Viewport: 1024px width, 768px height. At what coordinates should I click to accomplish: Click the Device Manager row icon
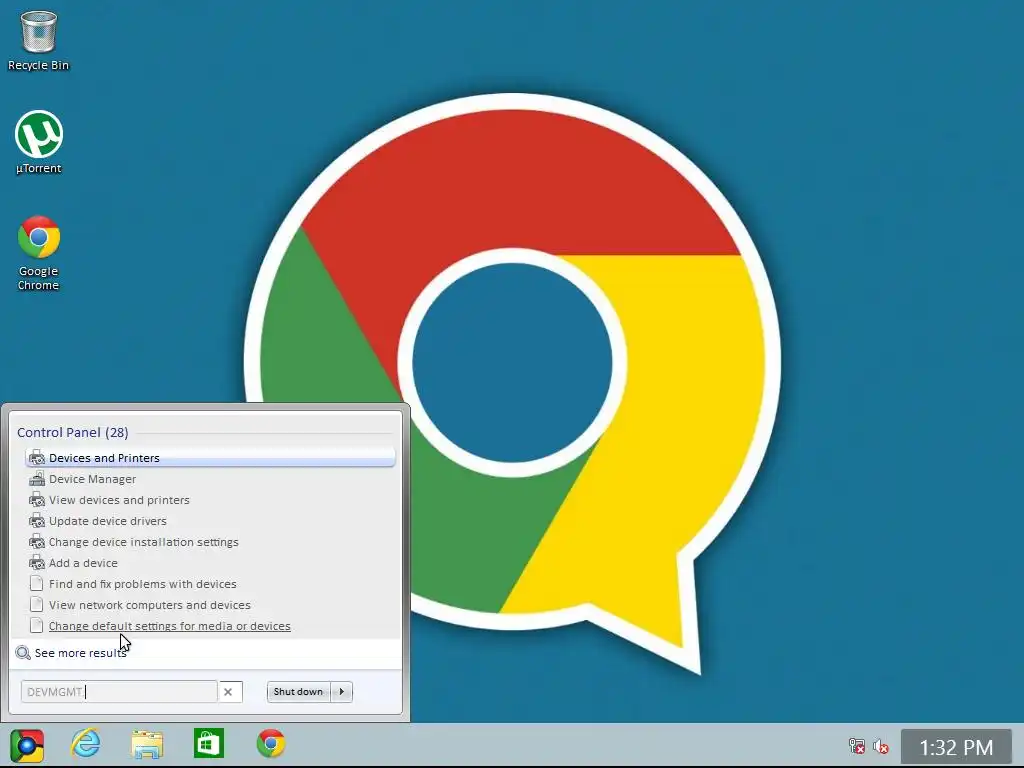[x=37, y=479]
